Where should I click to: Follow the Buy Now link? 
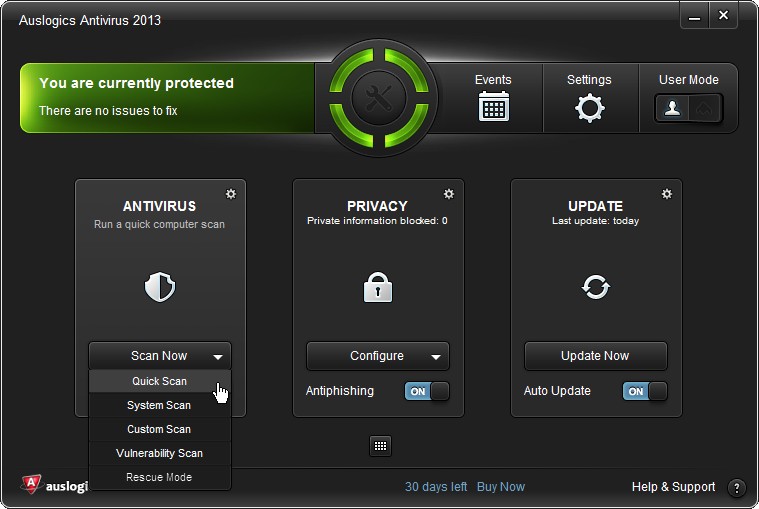(x=501, y=487)
